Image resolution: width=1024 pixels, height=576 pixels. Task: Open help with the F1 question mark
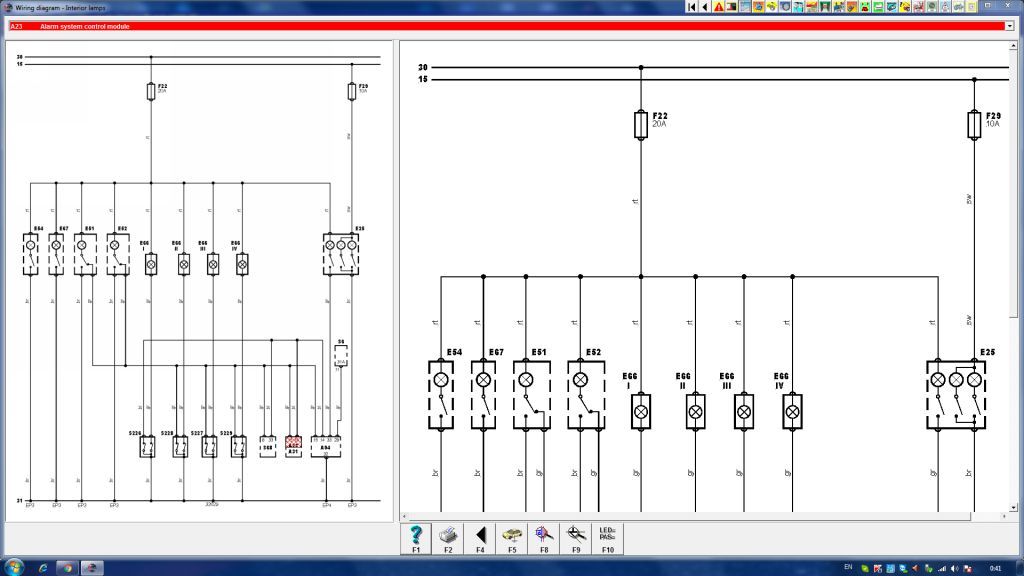click(x=416, y=539)
